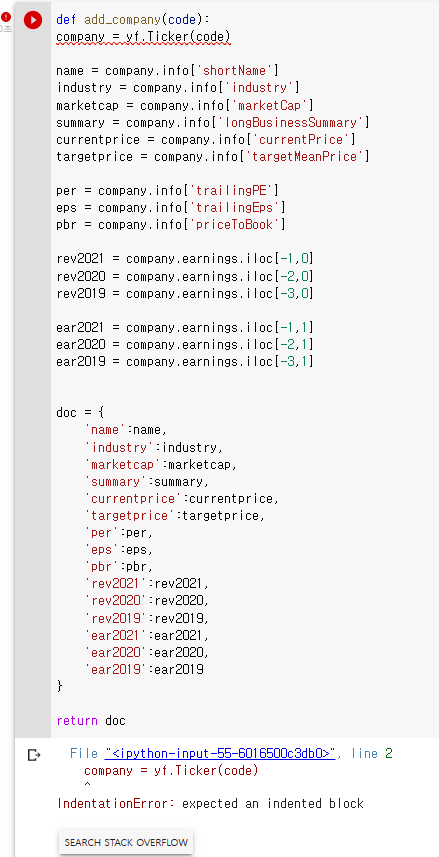
Task: Open the ipython-input-55 traceback link
Action: 219,753
